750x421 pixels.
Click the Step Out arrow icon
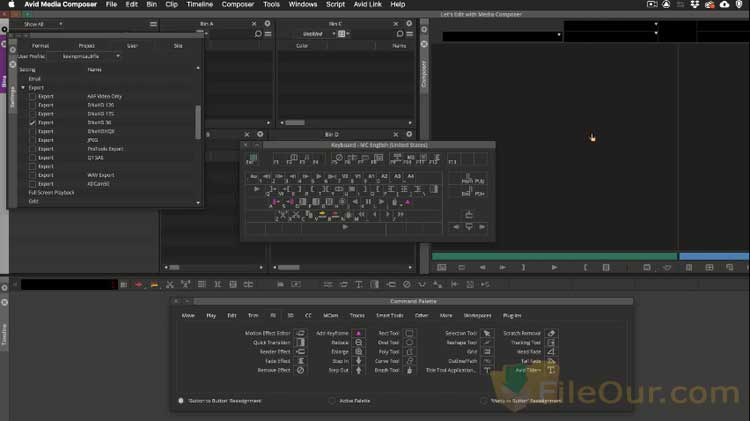(358, 370)
